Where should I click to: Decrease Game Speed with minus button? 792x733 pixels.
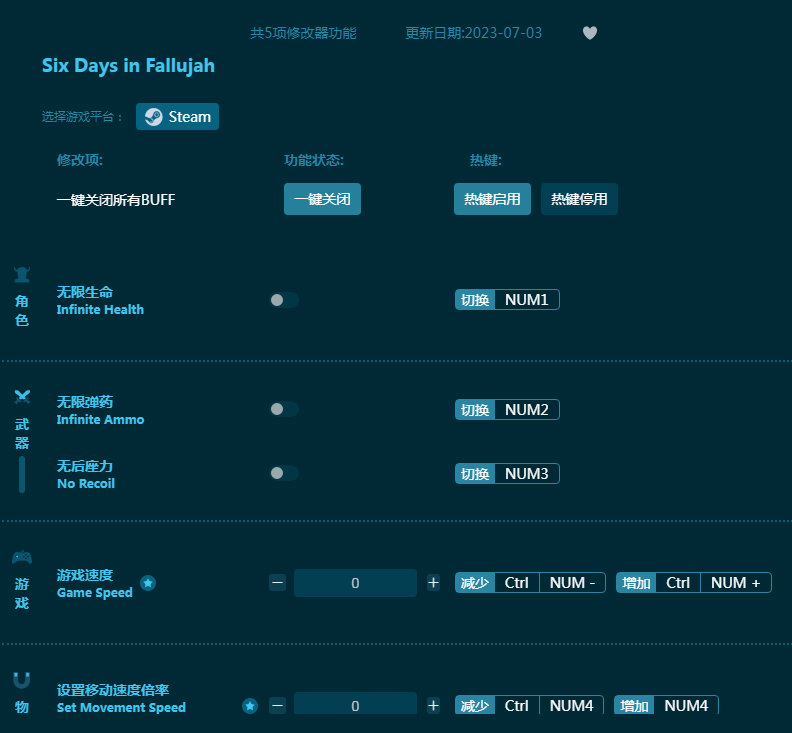point(277,582)
